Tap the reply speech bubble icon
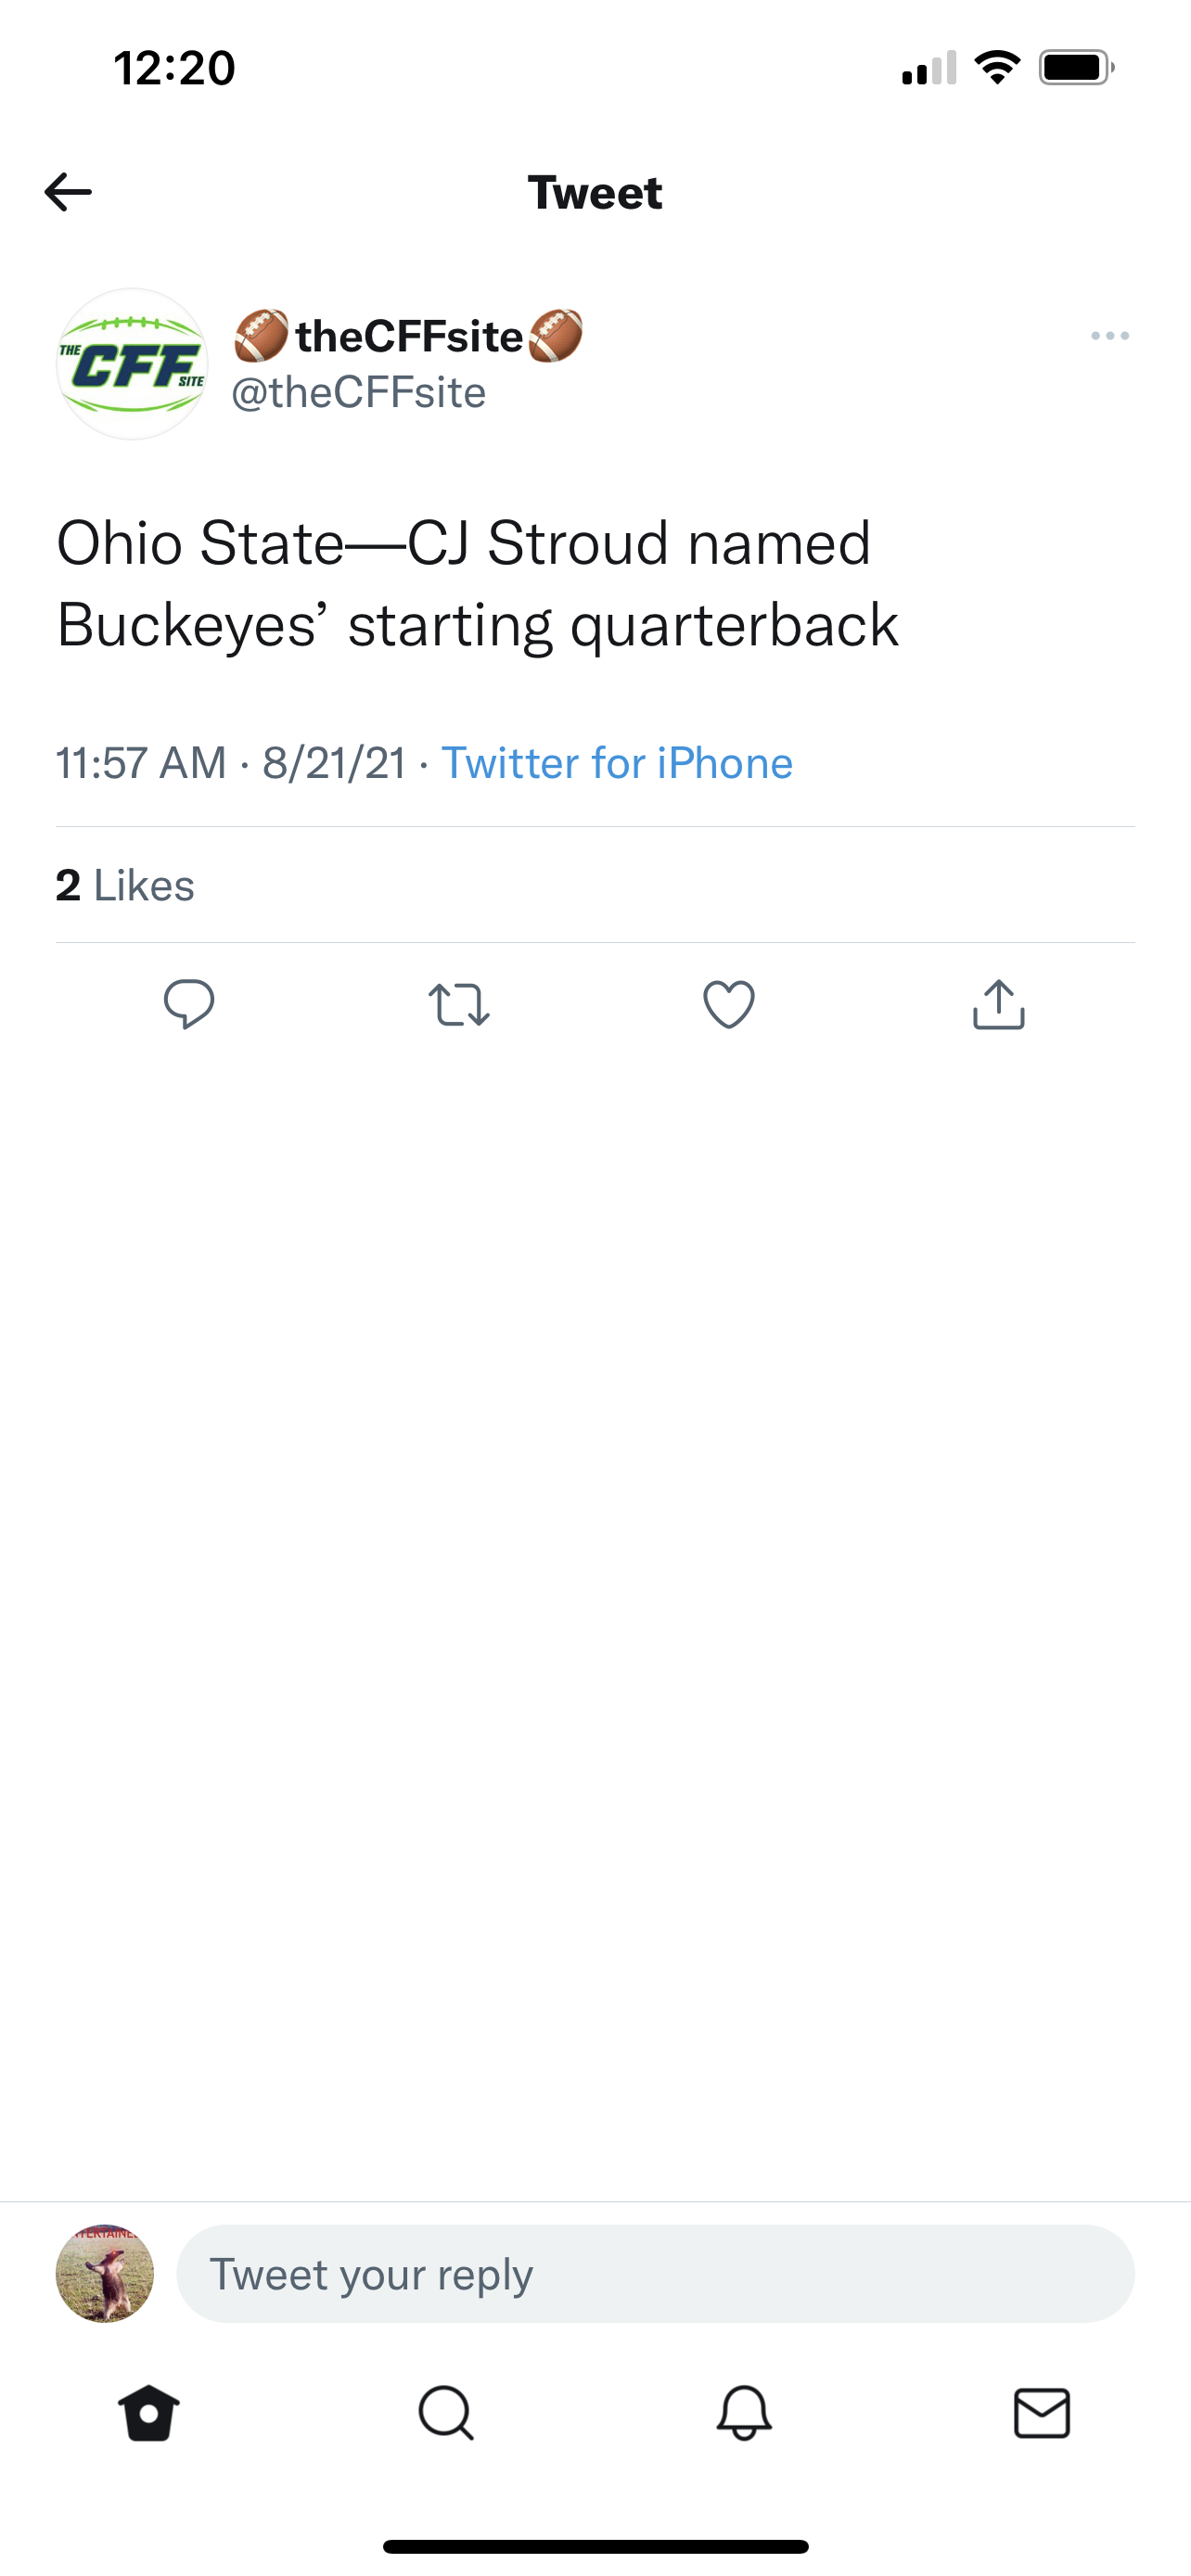The width and height of the screenshot is (1191, 2576). point(189,1004)
